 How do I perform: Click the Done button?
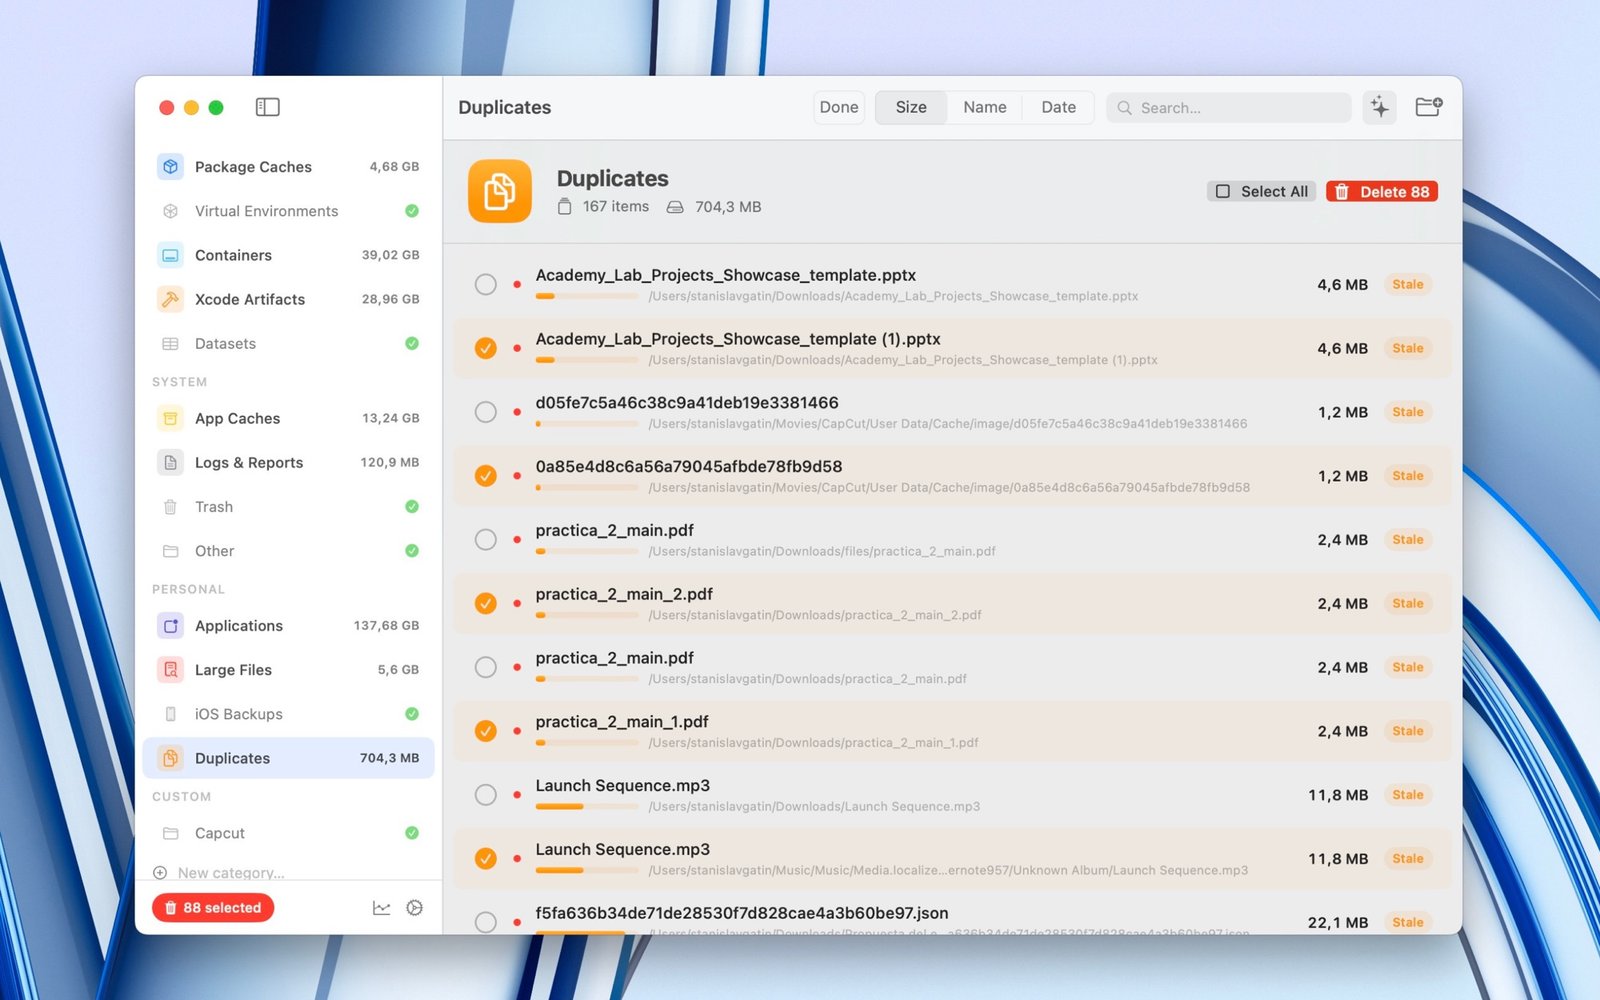(839, 107)
